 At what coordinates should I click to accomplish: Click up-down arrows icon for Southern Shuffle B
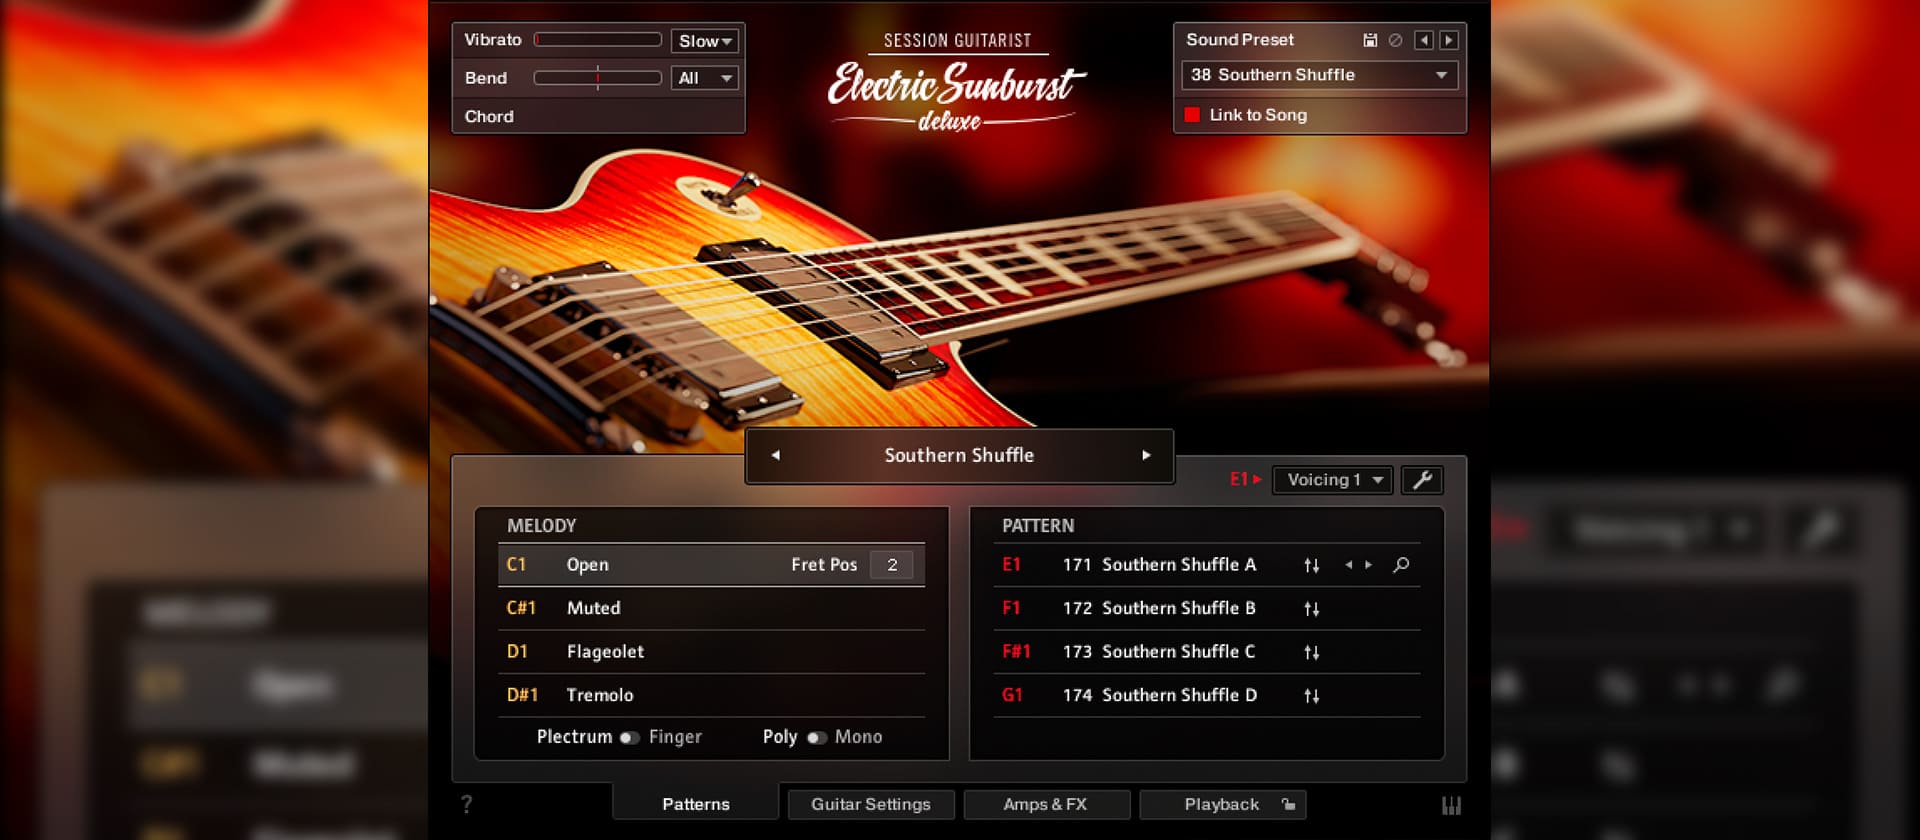click(1311, 609)
